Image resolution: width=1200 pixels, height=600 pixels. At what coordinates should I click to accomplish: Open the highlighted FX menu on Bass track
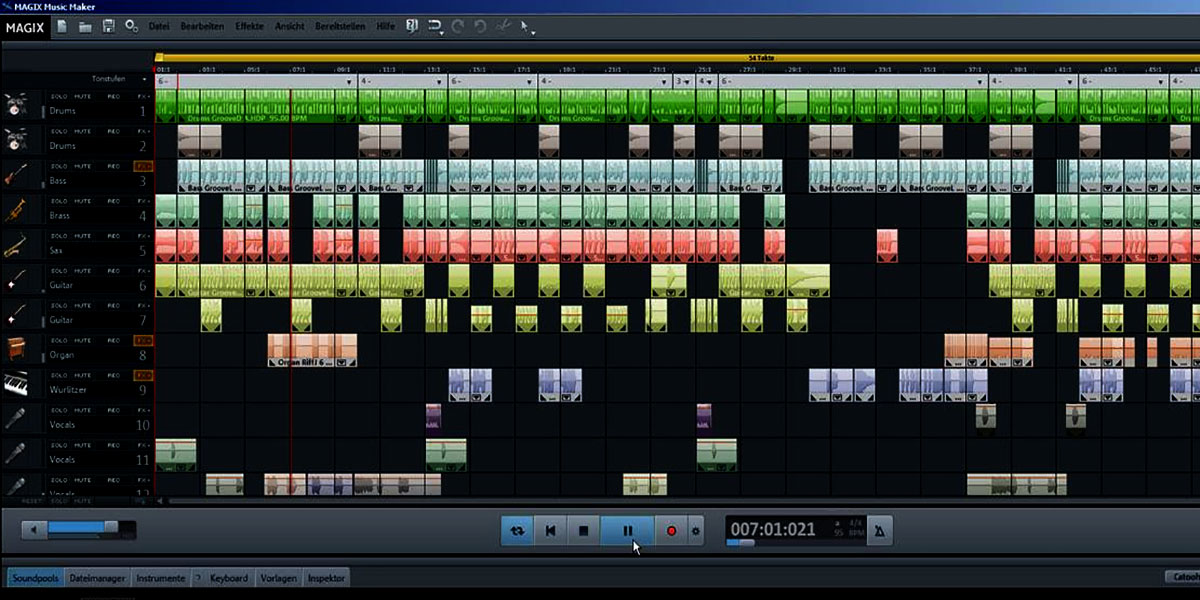pyautogui.click(x=143, y=166)
